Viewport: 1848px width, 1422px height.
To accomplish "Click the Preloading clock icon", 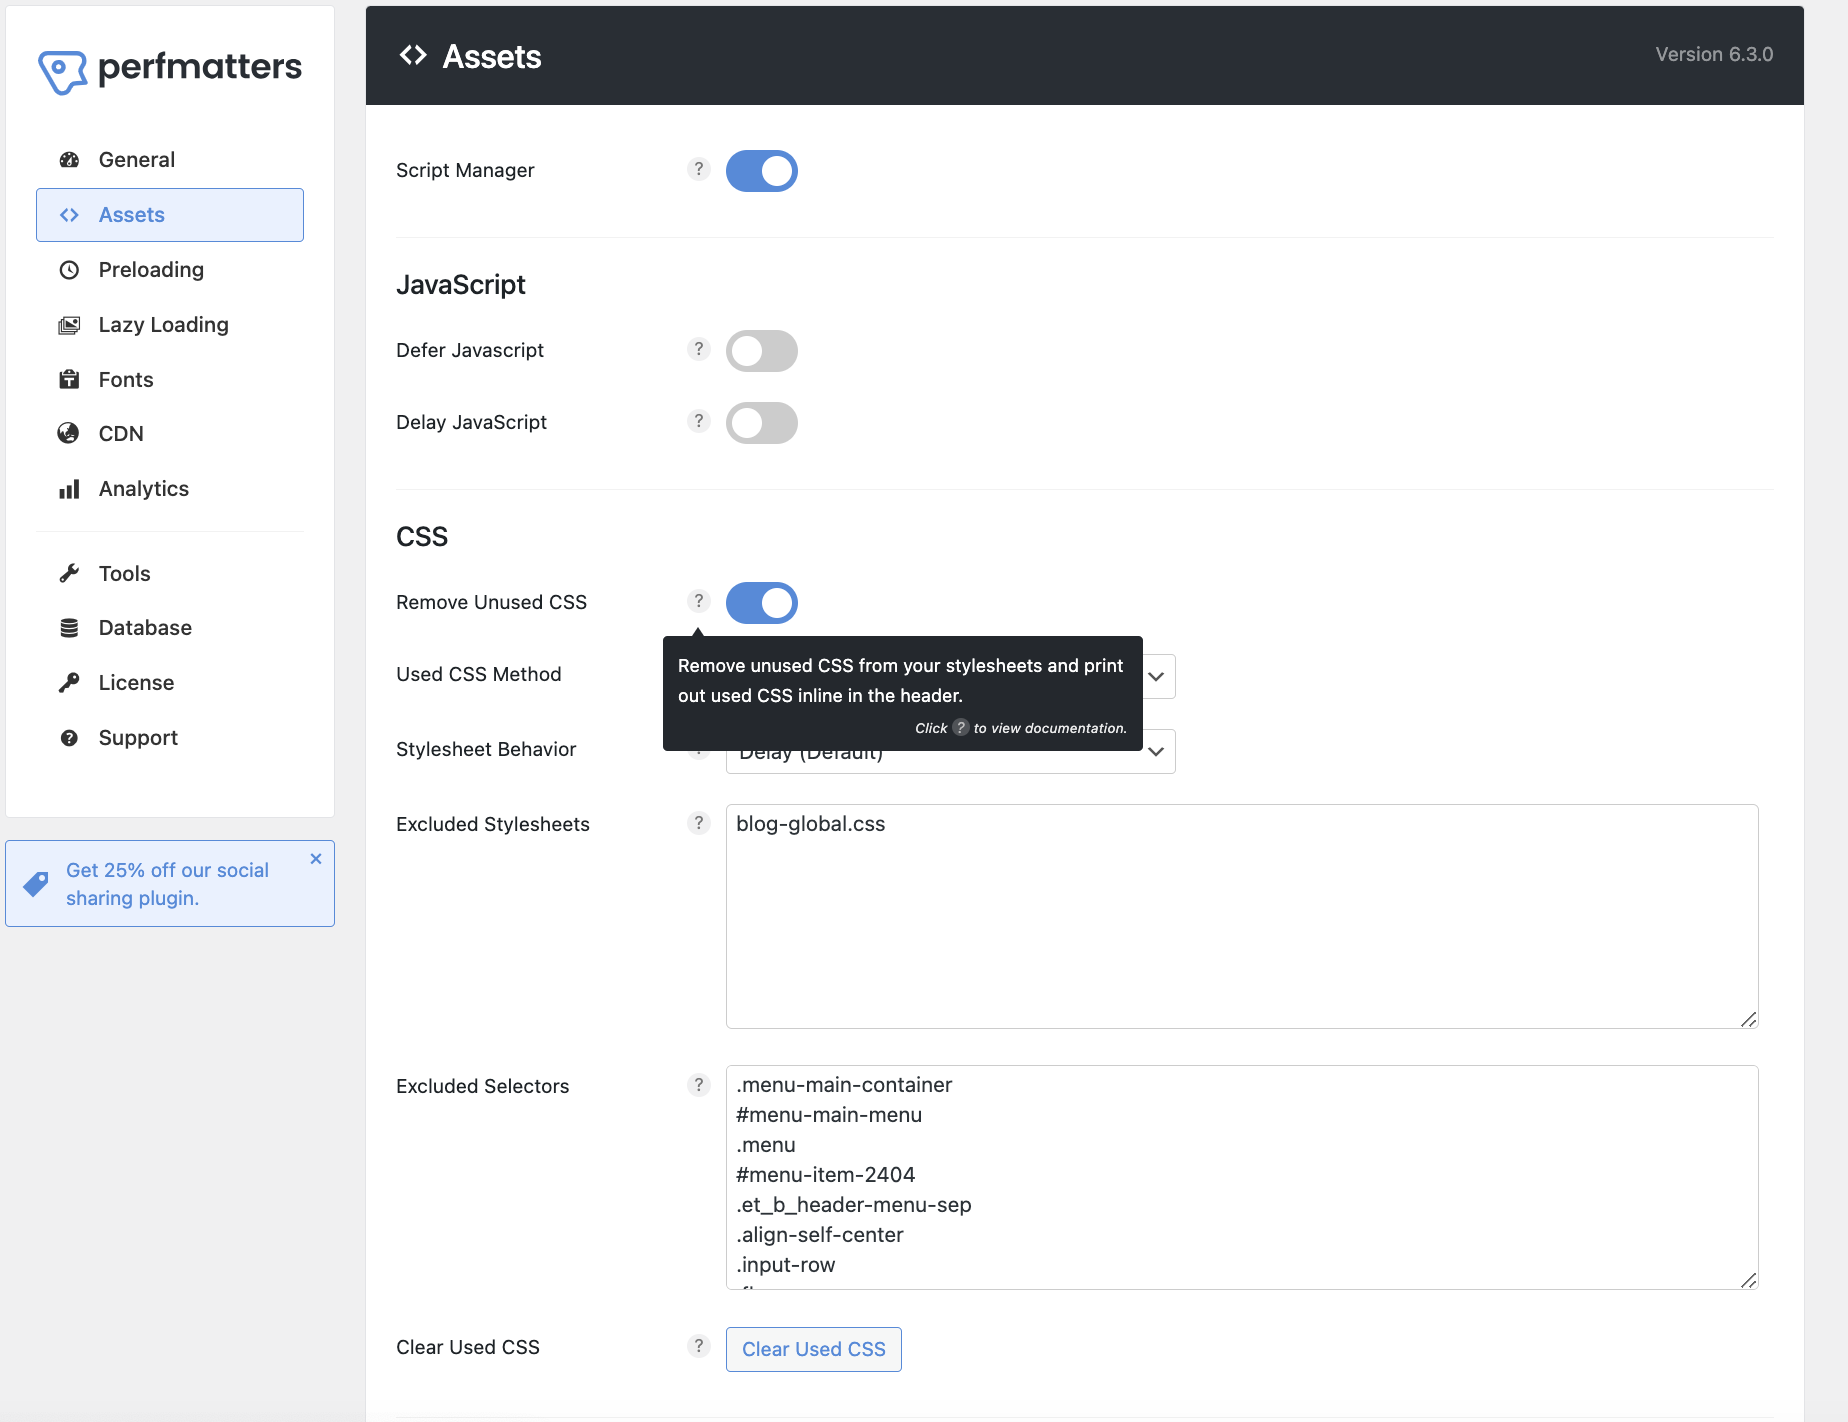I will click(69, 270).
